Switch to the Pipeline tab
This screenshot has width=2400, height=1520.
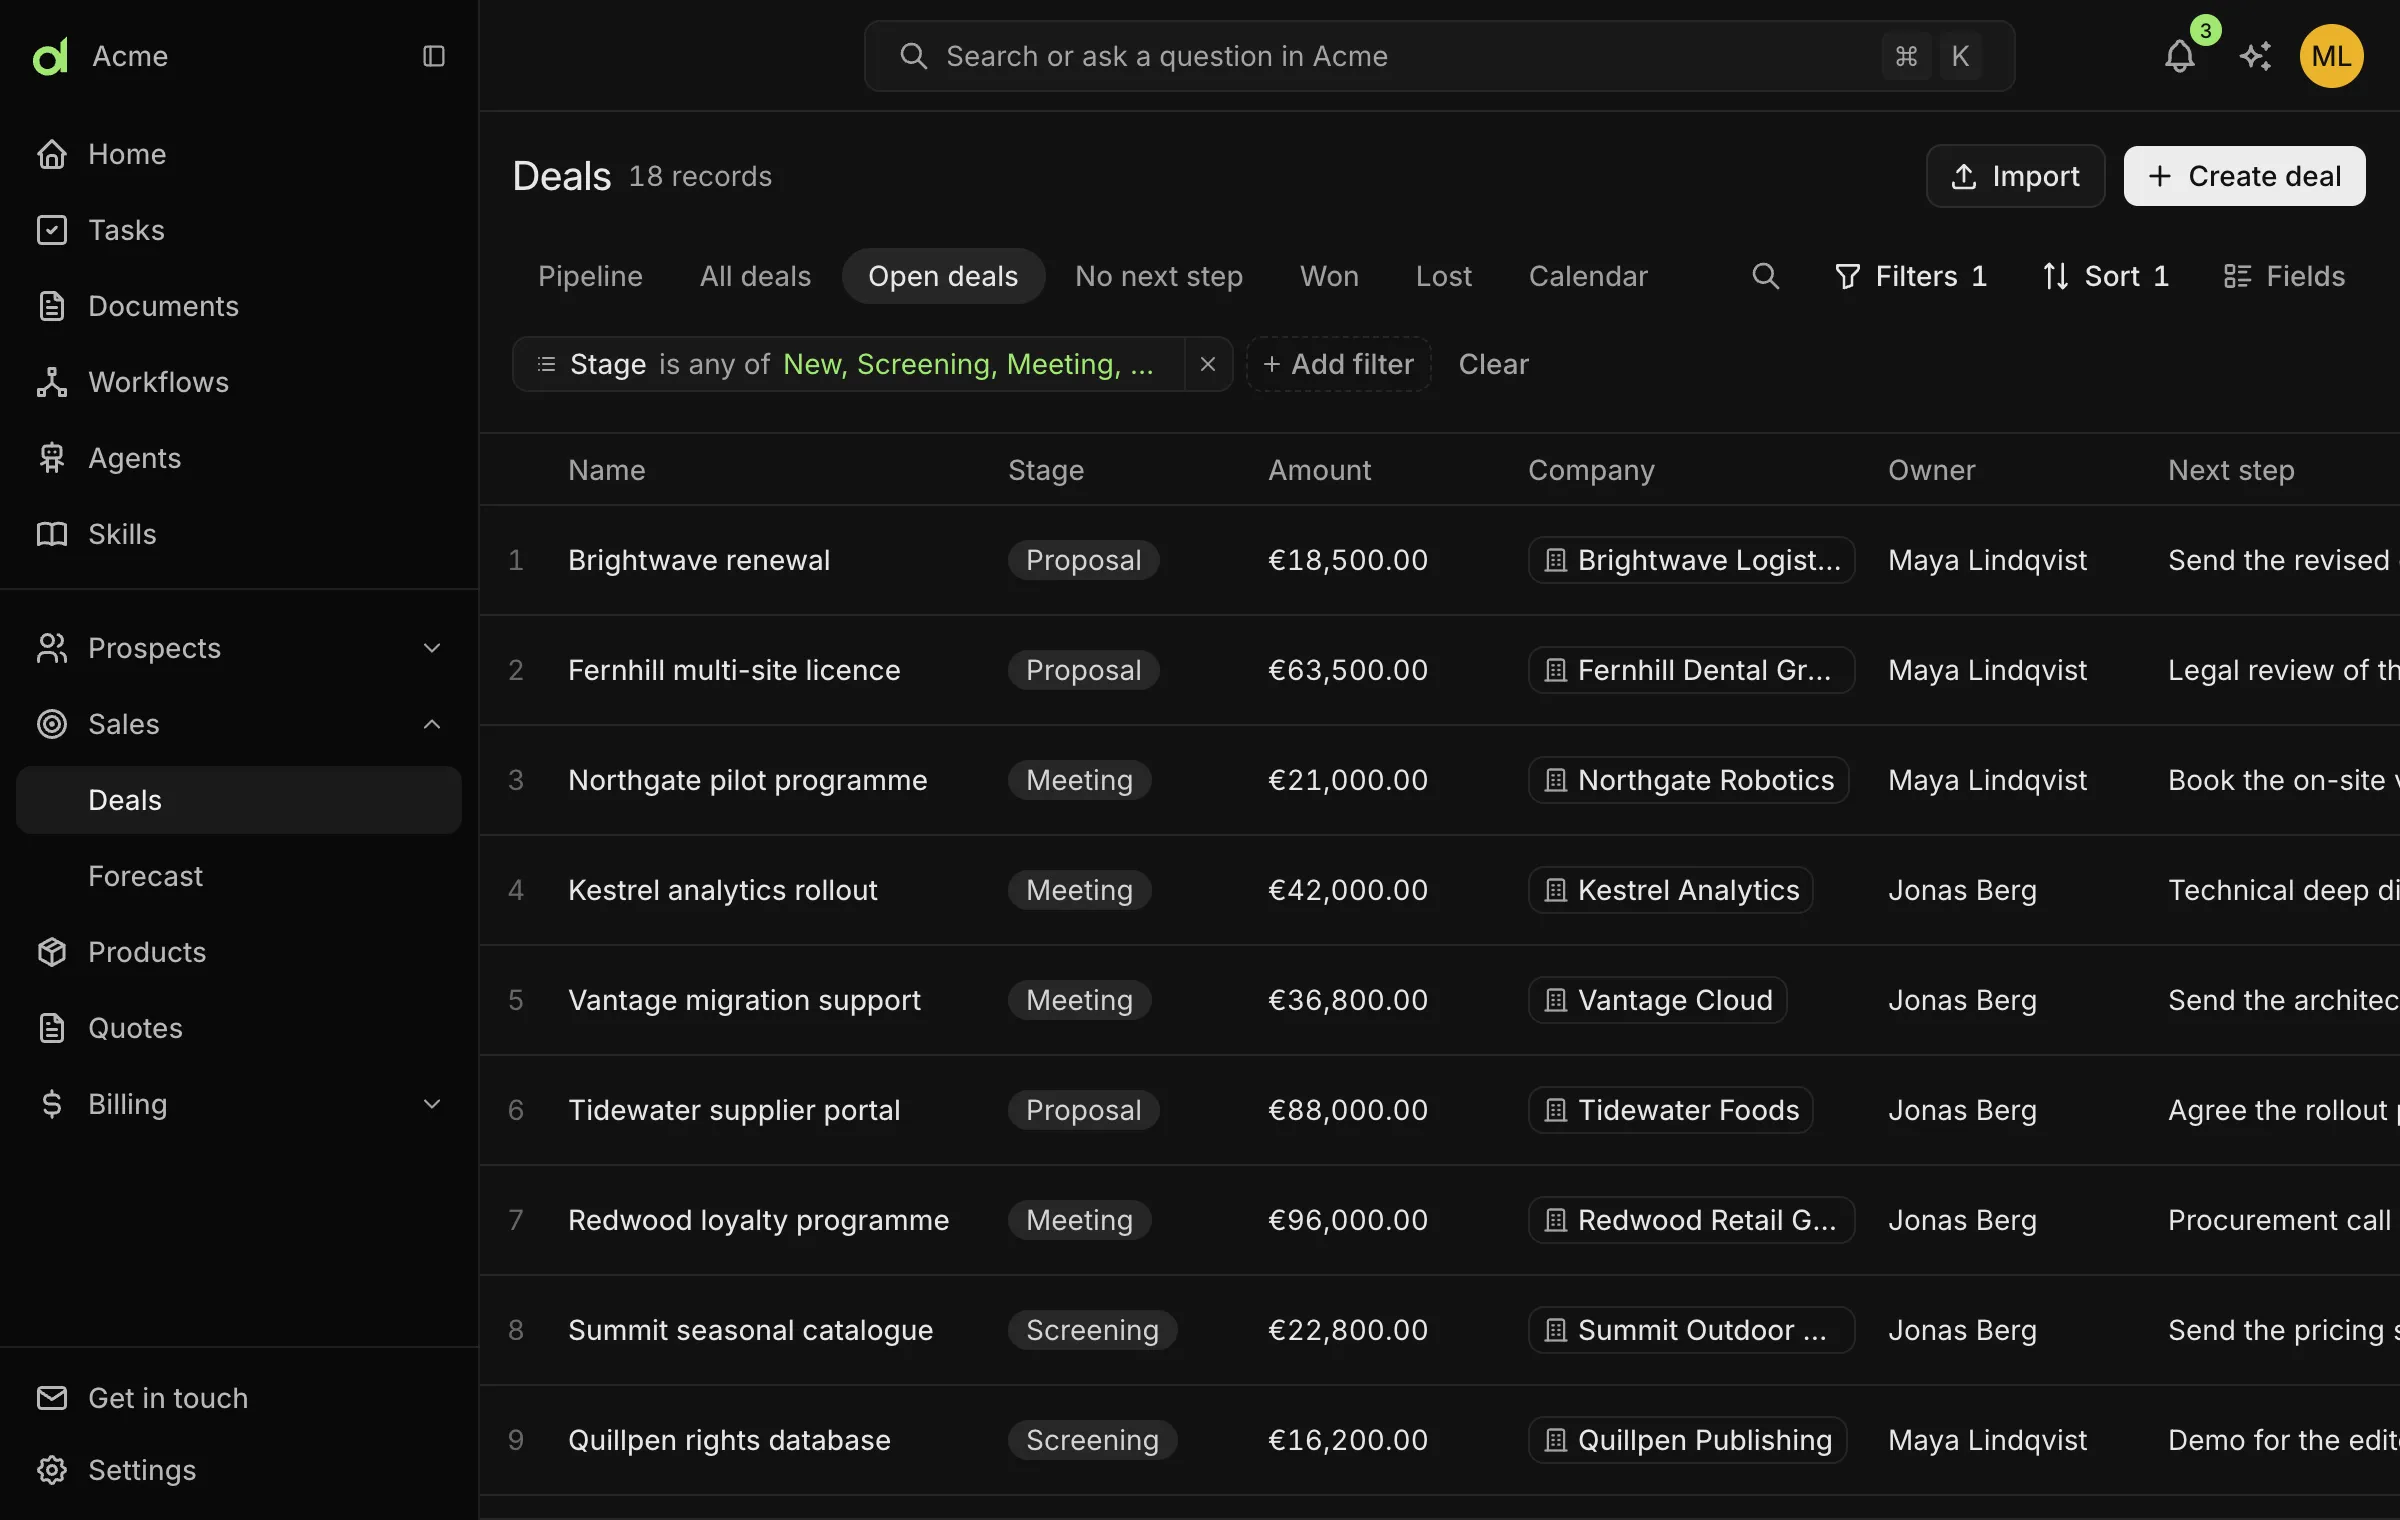coord(590,276)
